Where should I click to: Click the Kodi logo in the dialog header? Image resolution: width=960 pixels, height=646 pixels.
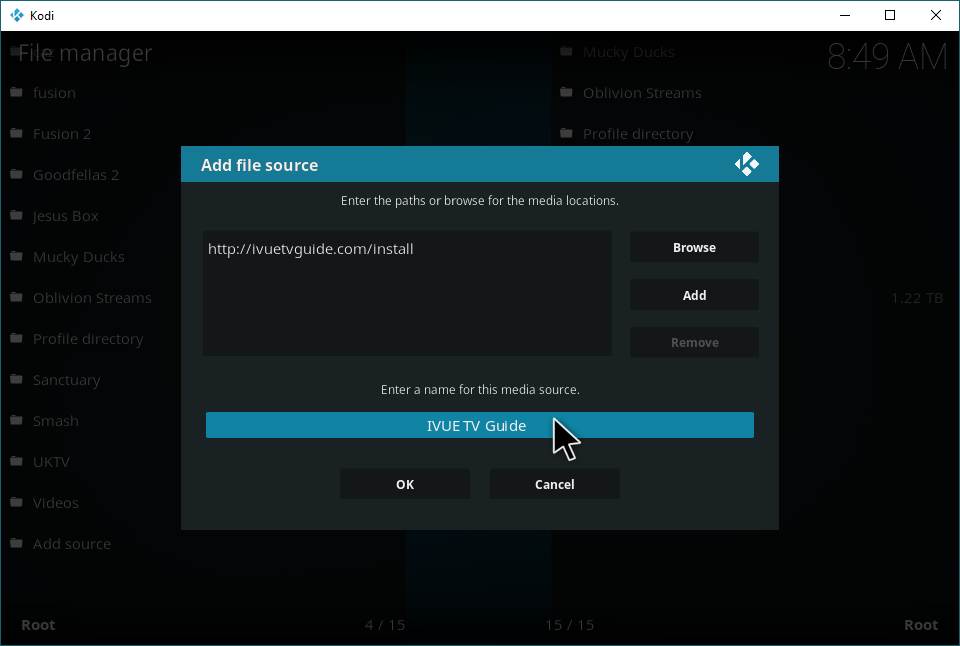coord(746,164)
